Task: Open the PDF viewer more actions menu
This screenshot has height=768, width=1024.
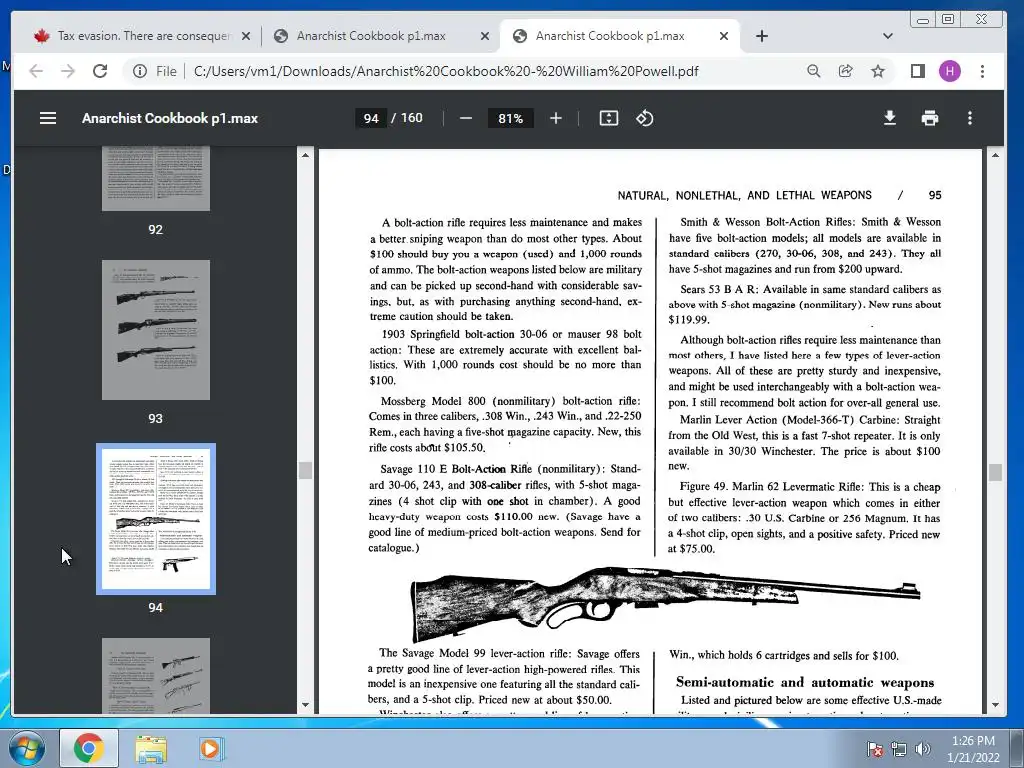Action: point(970,118)
